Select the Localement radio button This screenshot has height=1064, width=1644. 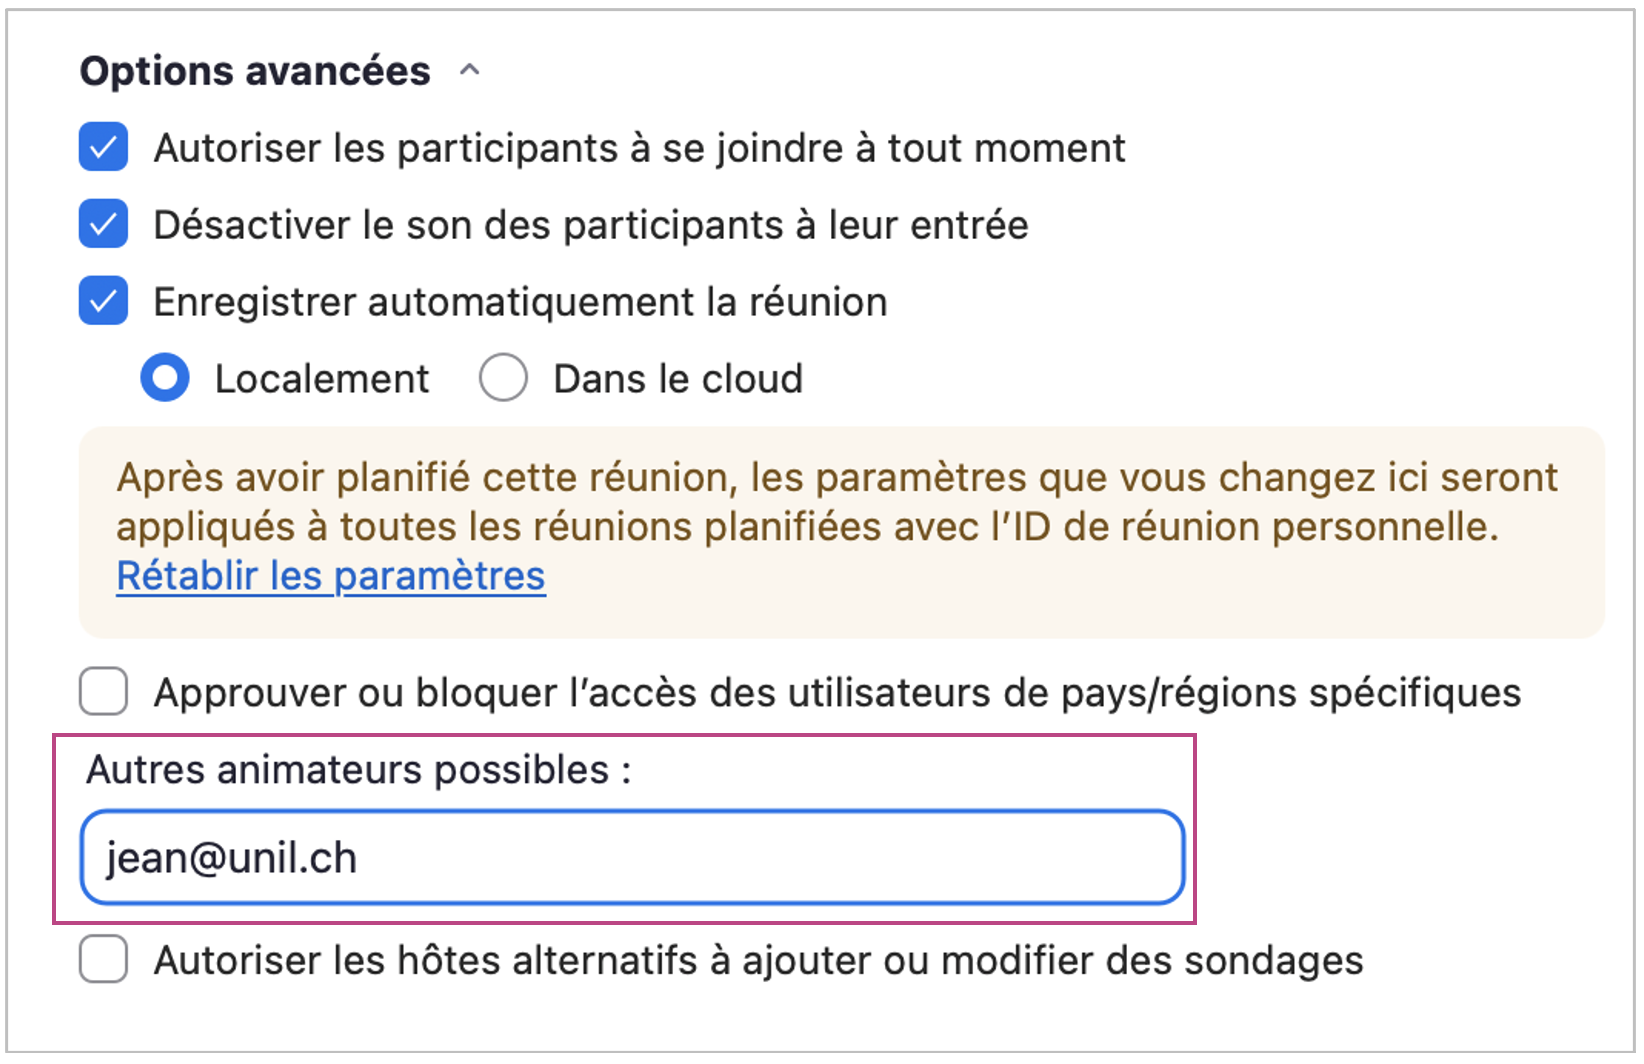165,379
